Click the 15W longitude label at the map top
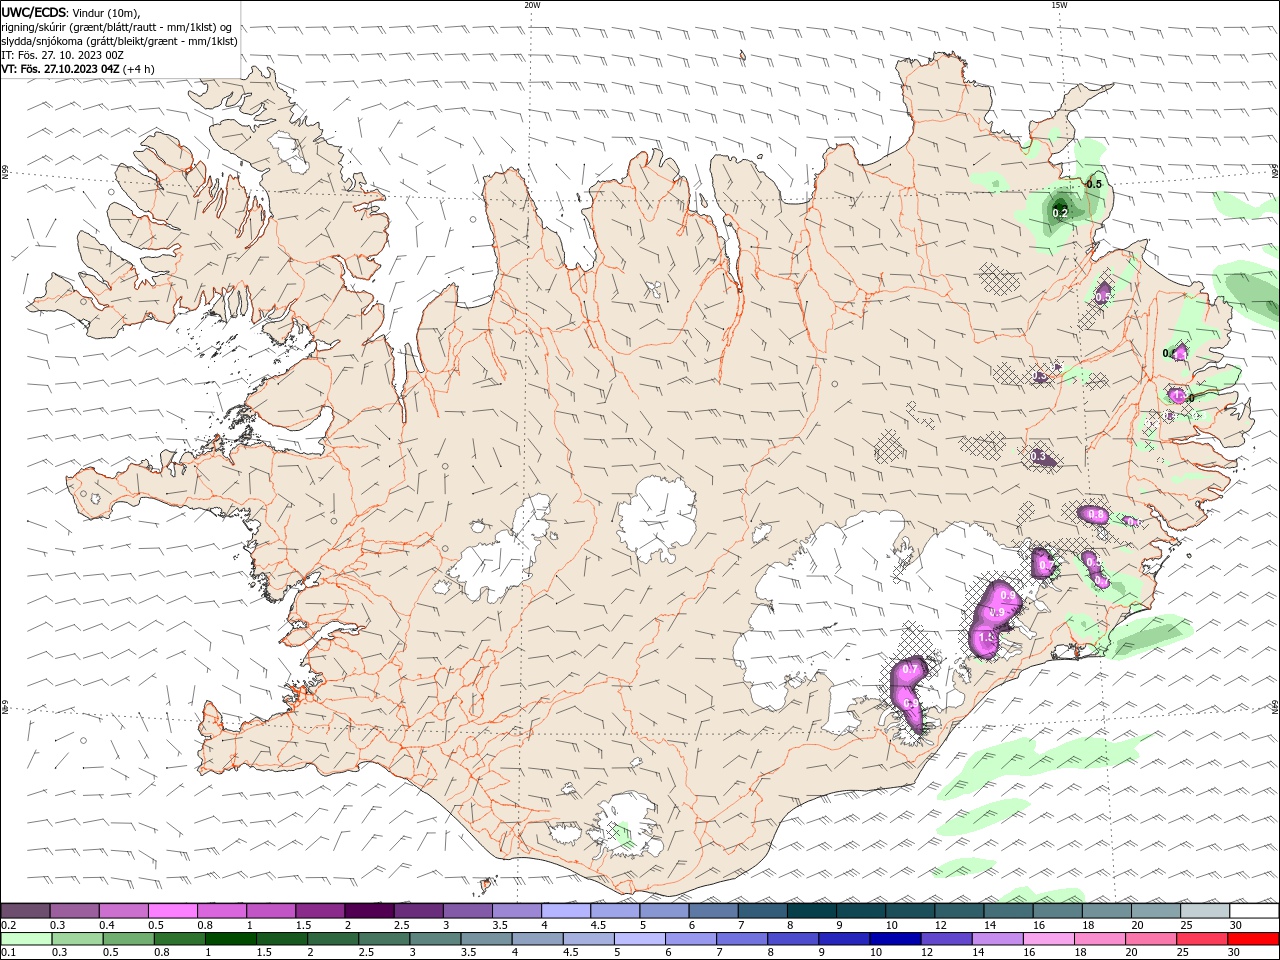Viewport: 1280px width, 960px height. pos(1059,5)
